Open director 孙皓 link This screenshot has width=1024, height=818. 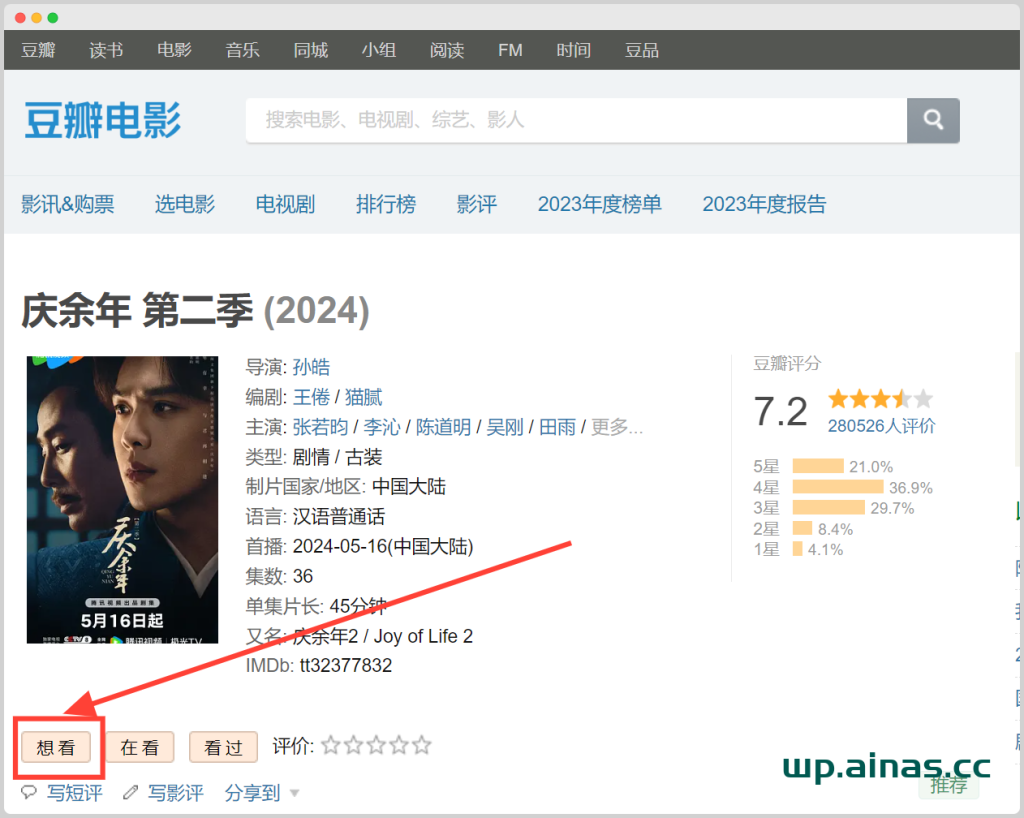pos(312,367)
